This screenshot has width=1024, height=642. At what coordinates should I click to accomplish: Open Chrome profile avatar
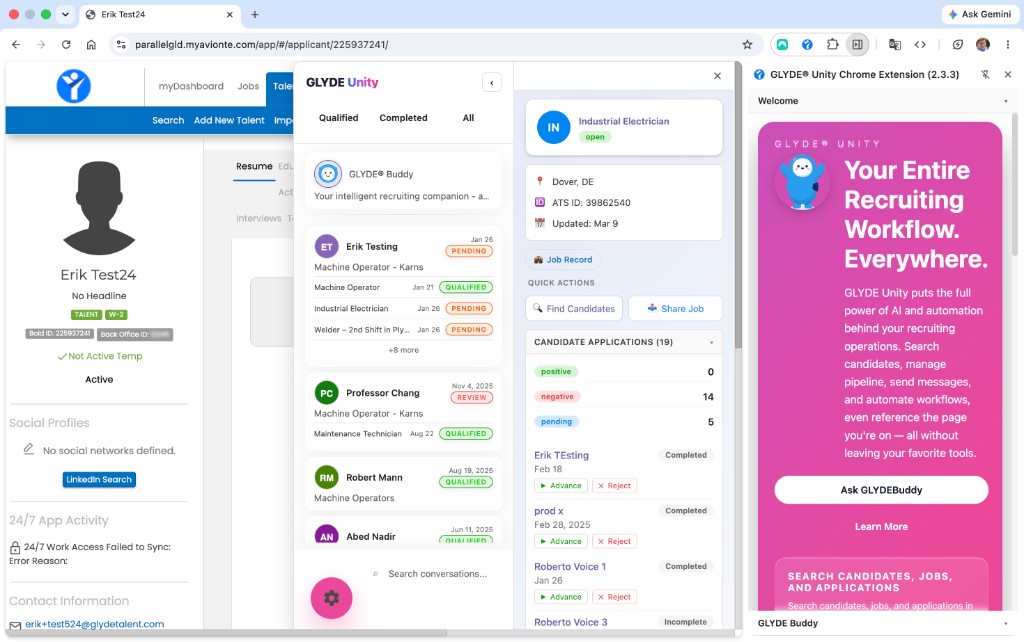click(x=982, y=44)
